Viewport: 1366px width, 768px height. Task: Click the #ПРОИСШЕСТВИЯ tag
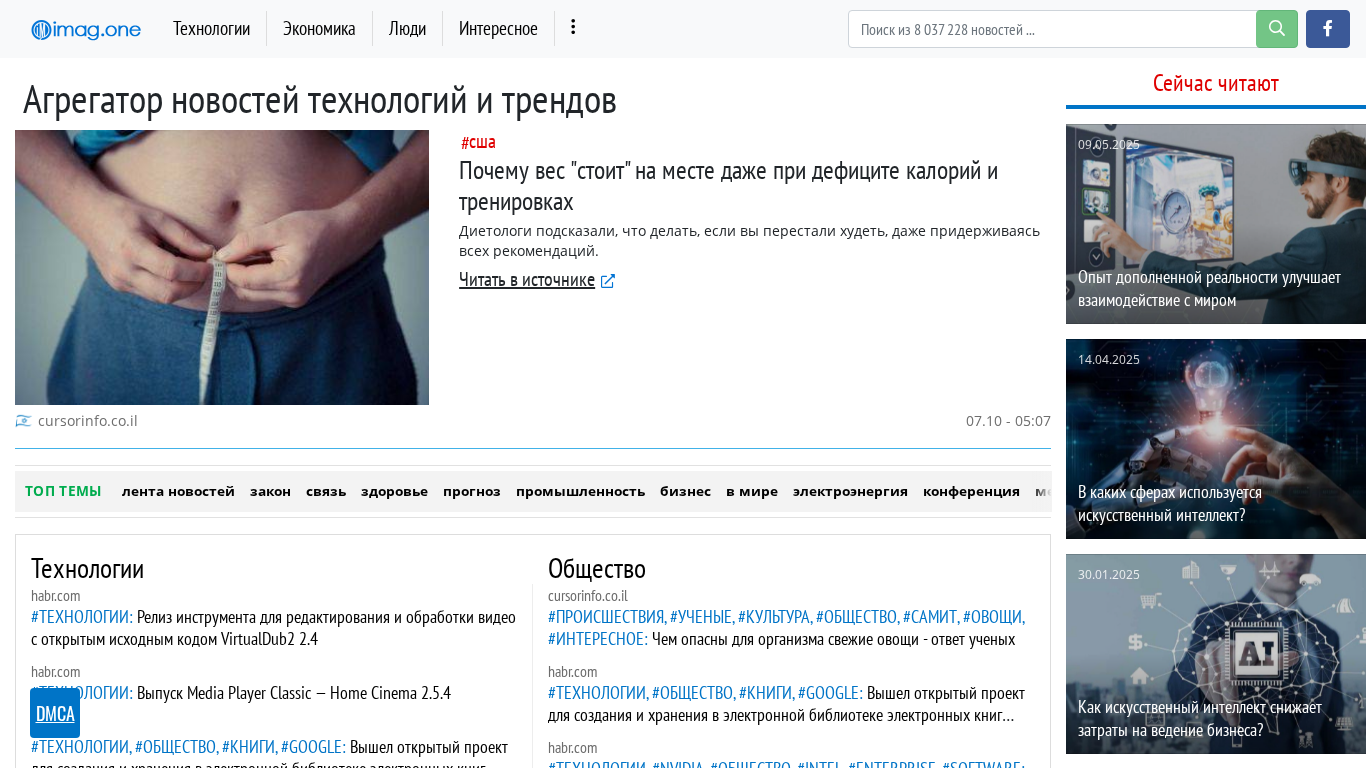[607, 617]
